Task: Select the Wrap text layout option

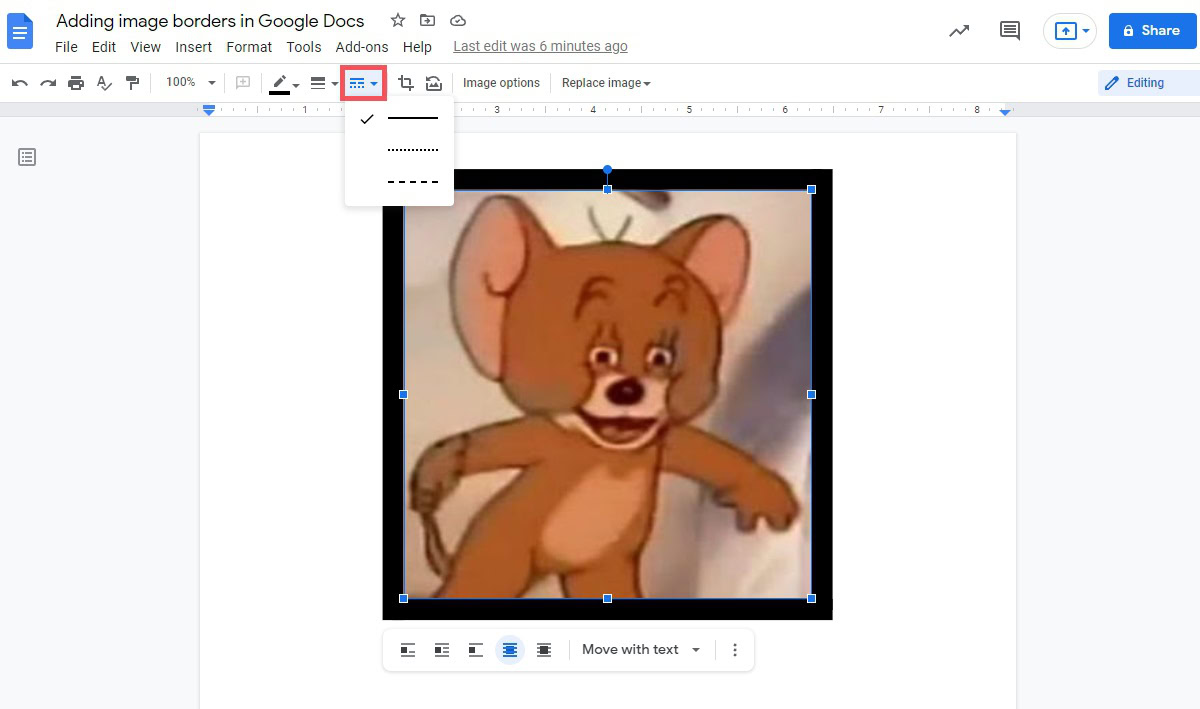Action: tap(442, 650)
